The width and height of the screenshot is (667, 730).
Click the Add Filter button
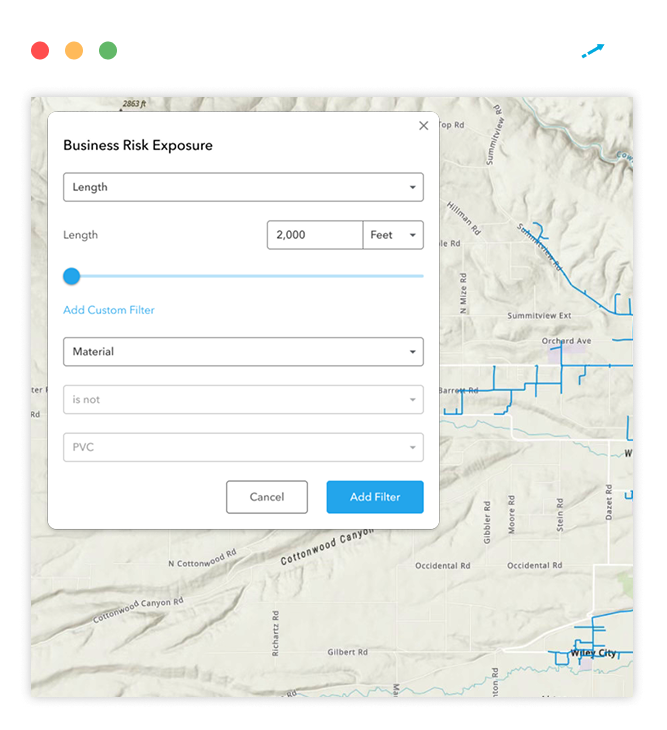coord(375,497)
